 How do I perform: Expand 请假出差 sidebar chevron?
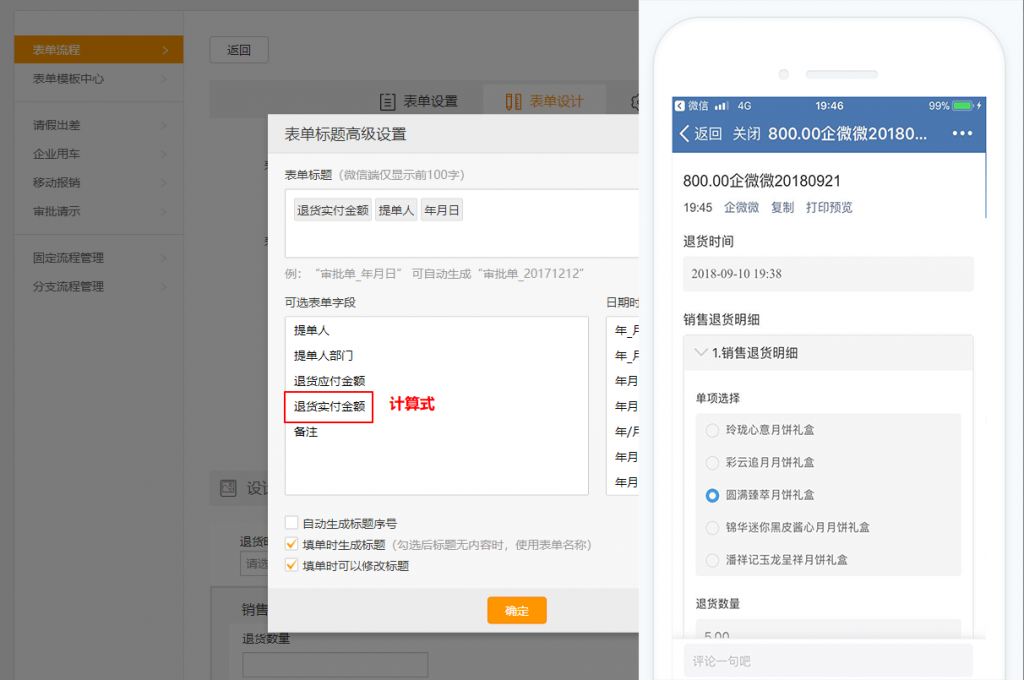164,126
